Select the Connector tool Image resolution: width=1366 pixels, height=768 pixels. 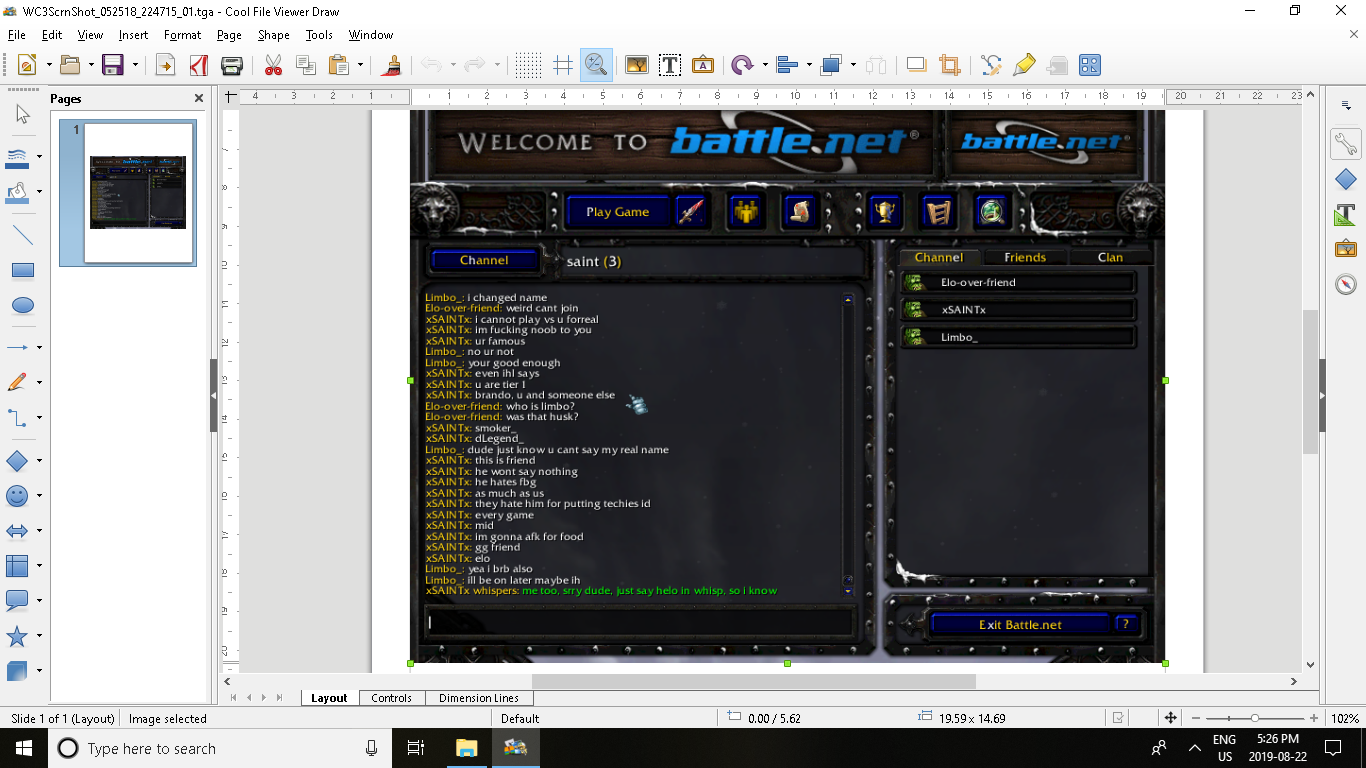17,418
